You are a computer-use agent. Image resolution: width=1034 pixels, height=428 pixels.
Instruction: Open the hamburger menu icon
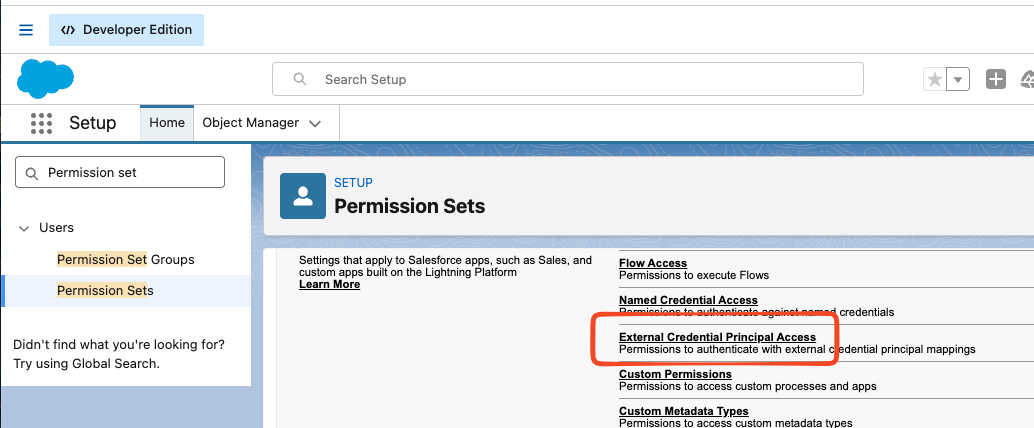coord(26,30)
